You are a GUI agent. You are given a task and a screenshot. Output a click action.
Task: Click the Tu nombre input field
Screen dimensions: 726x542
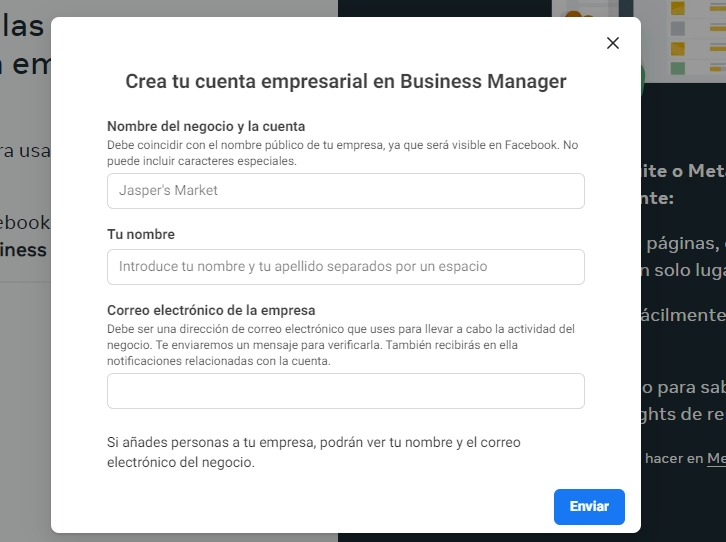(x=345, y=267)
